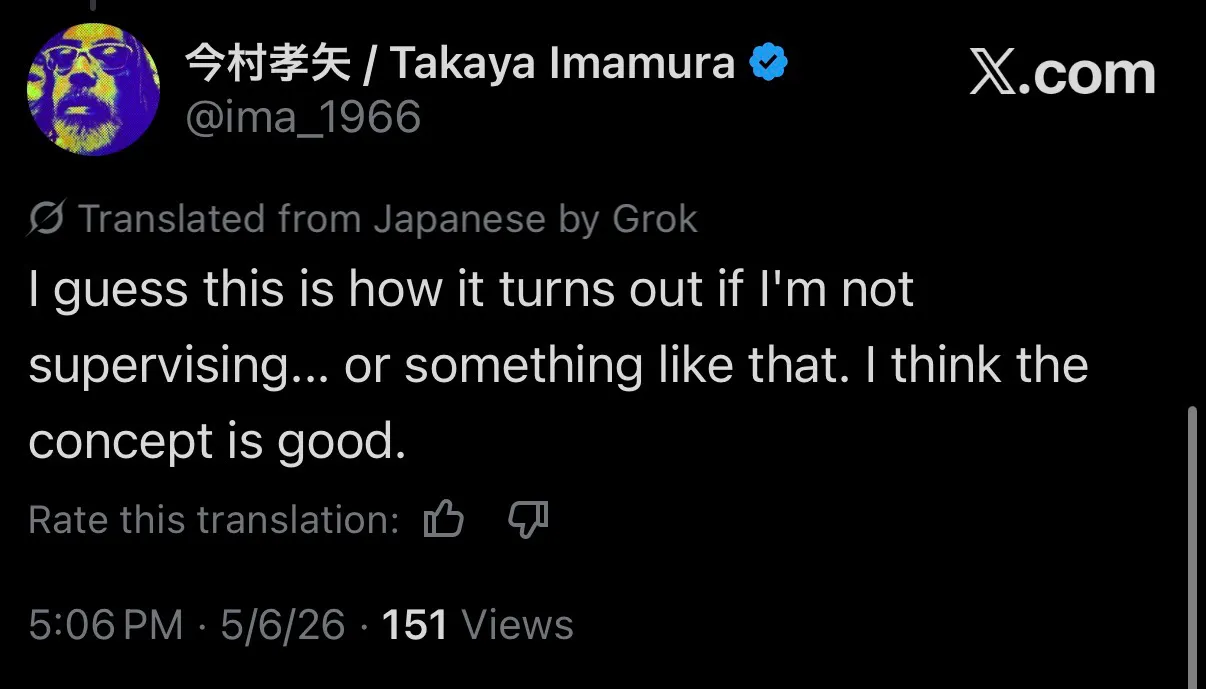Screen dimensions: 1206x689
Task: Click the thumbs down translation rating icon
Action: (529, 520)
